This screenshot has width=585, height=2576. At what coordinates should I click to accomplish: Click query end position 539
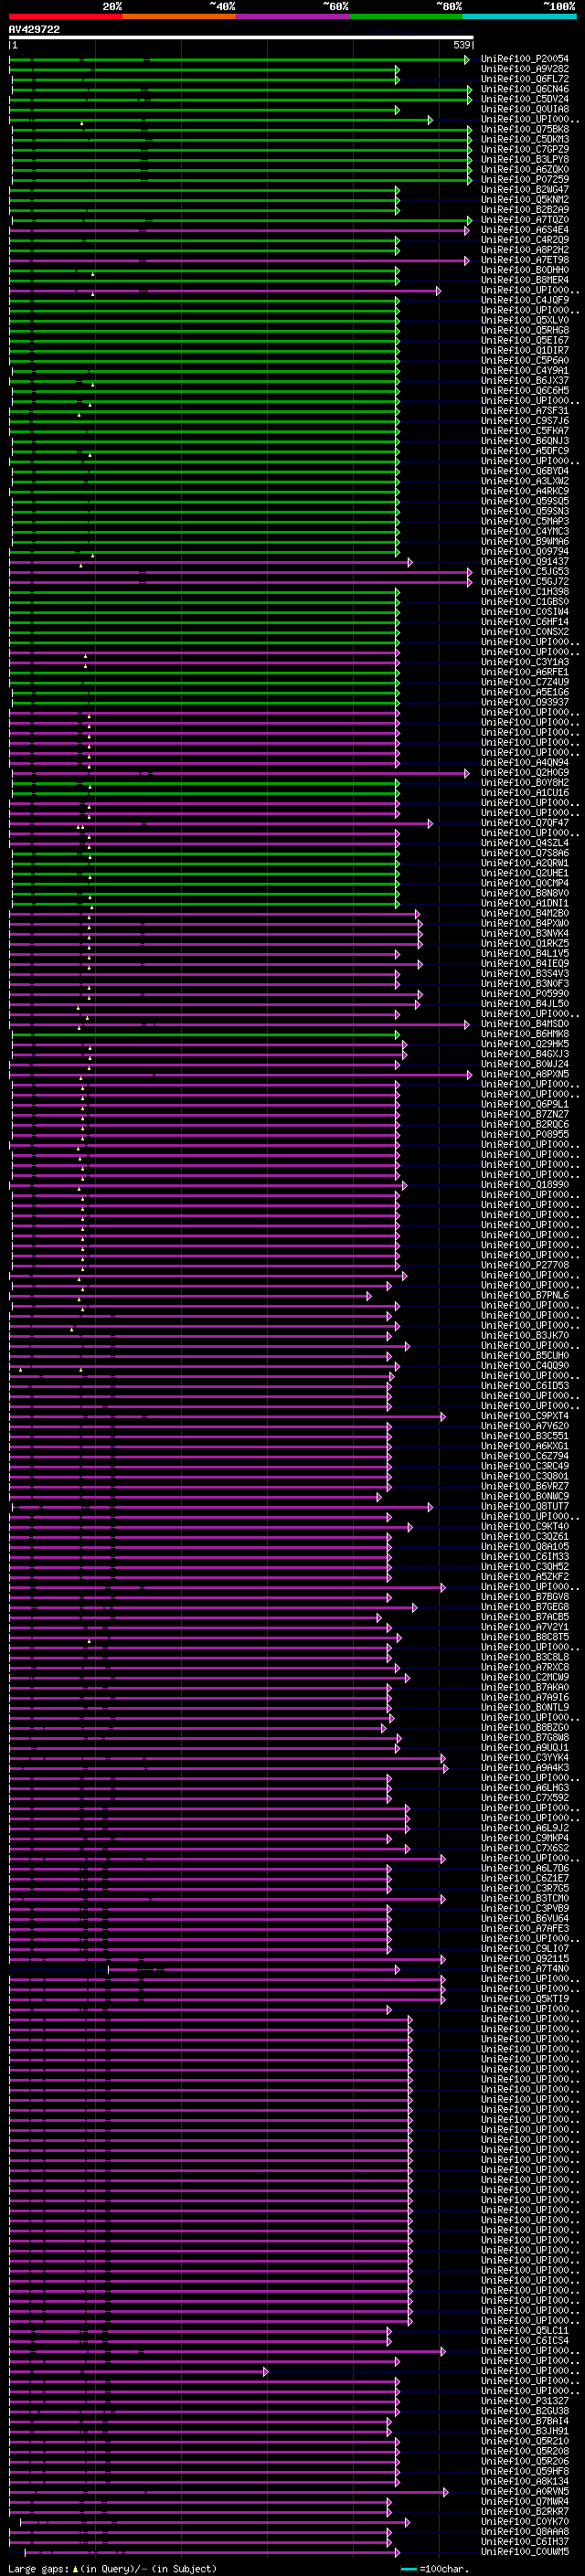(x=462, y=45)
